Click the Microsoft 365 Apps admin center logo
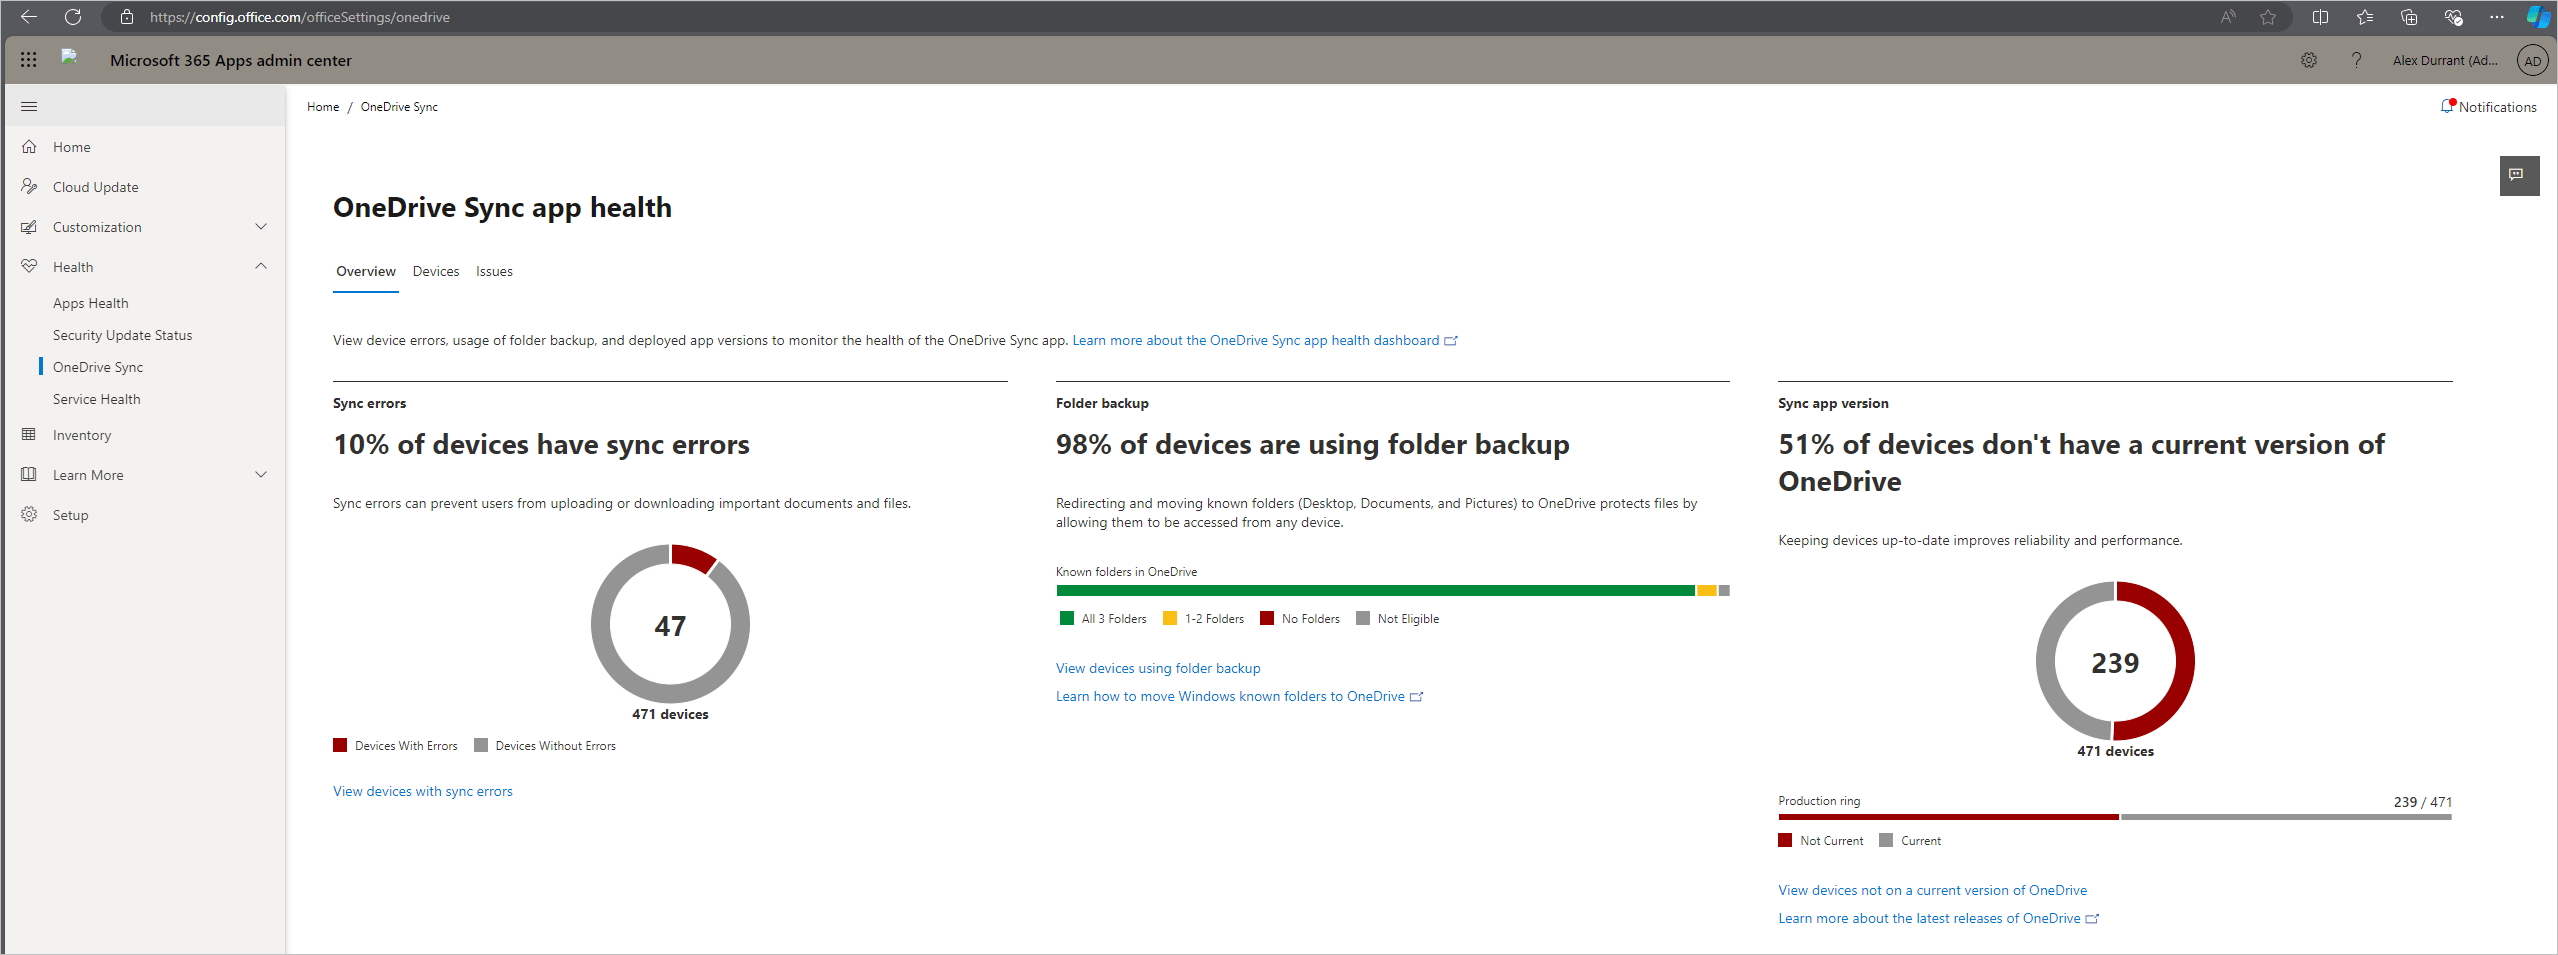 point(69,57)
